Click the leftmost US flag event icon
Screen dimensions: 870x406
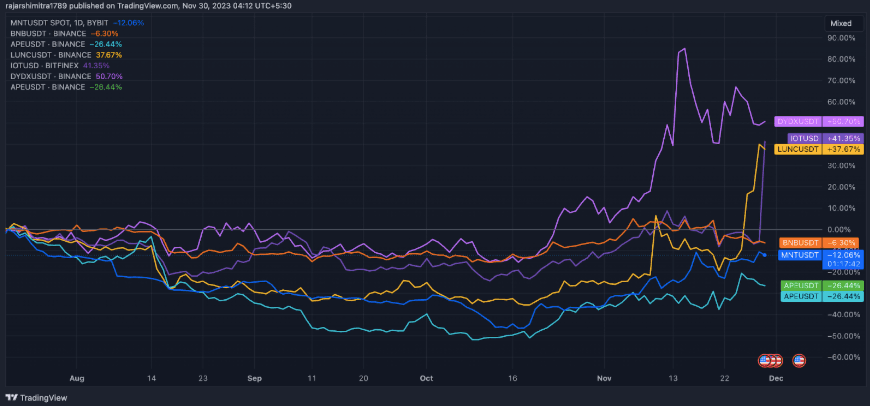click(765, 360)
